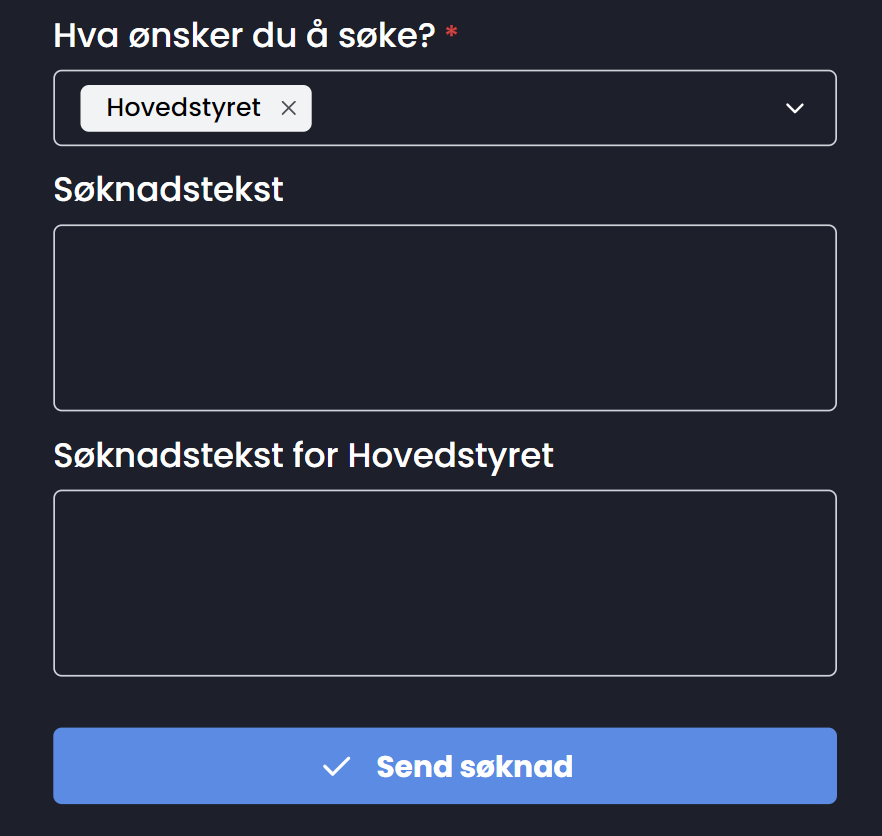This screenshot has width=882, height=836.
Task: Dismiss the Hovedstyret tag using its close icon
Action: click(288, 108)
